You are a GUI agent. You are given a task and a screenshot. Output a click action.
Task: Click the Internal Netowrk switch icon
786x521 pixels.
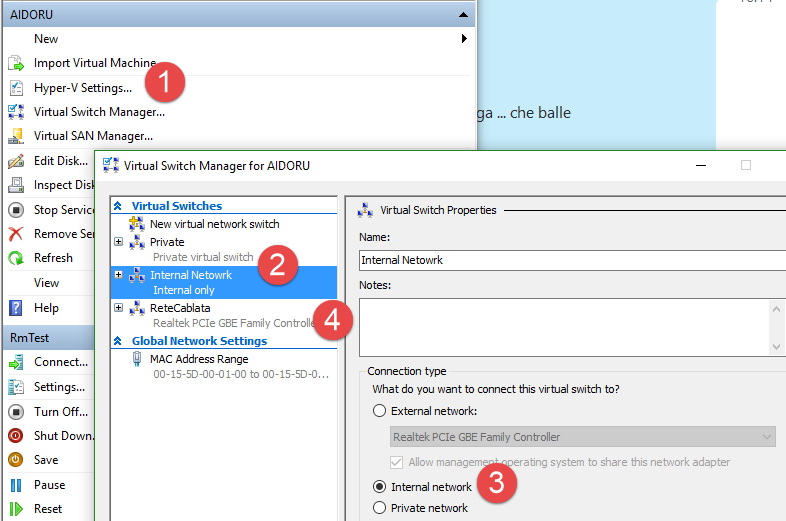[x=137, y=275]
